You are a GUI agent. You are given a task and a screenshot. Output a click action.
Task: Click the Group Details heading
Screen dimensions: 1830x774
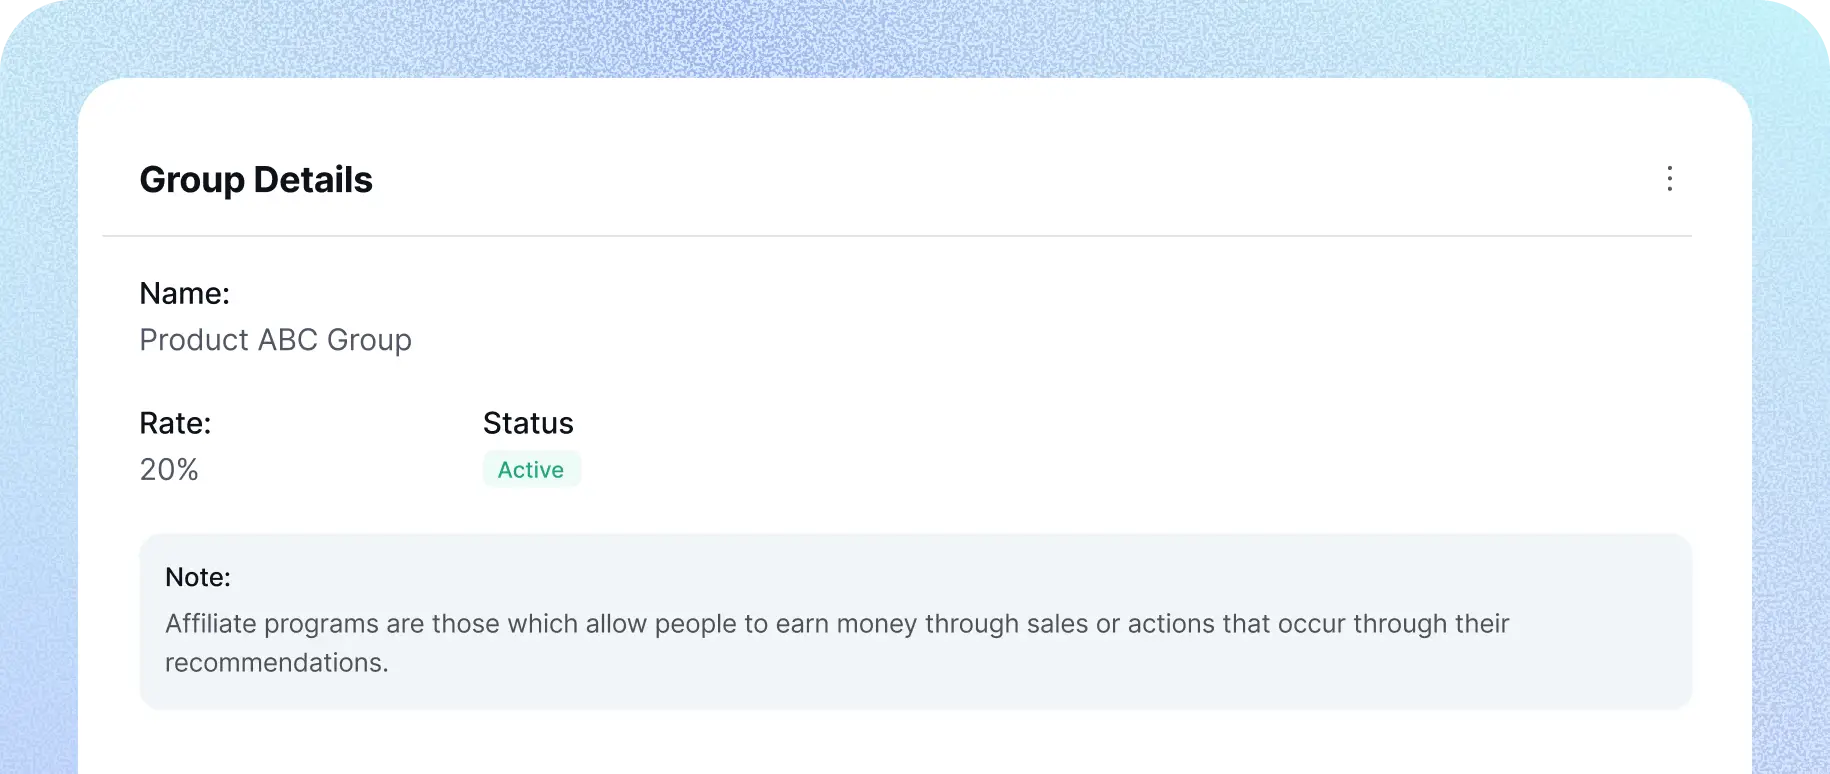pyautogui.click(x=256, y=180)
